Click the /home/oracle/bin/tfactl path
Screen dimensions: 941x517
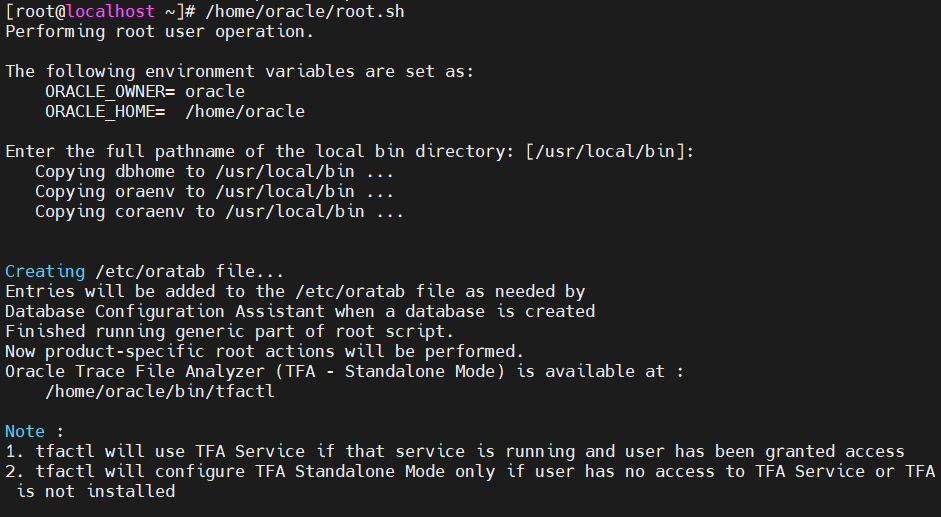tap(159, 391)
